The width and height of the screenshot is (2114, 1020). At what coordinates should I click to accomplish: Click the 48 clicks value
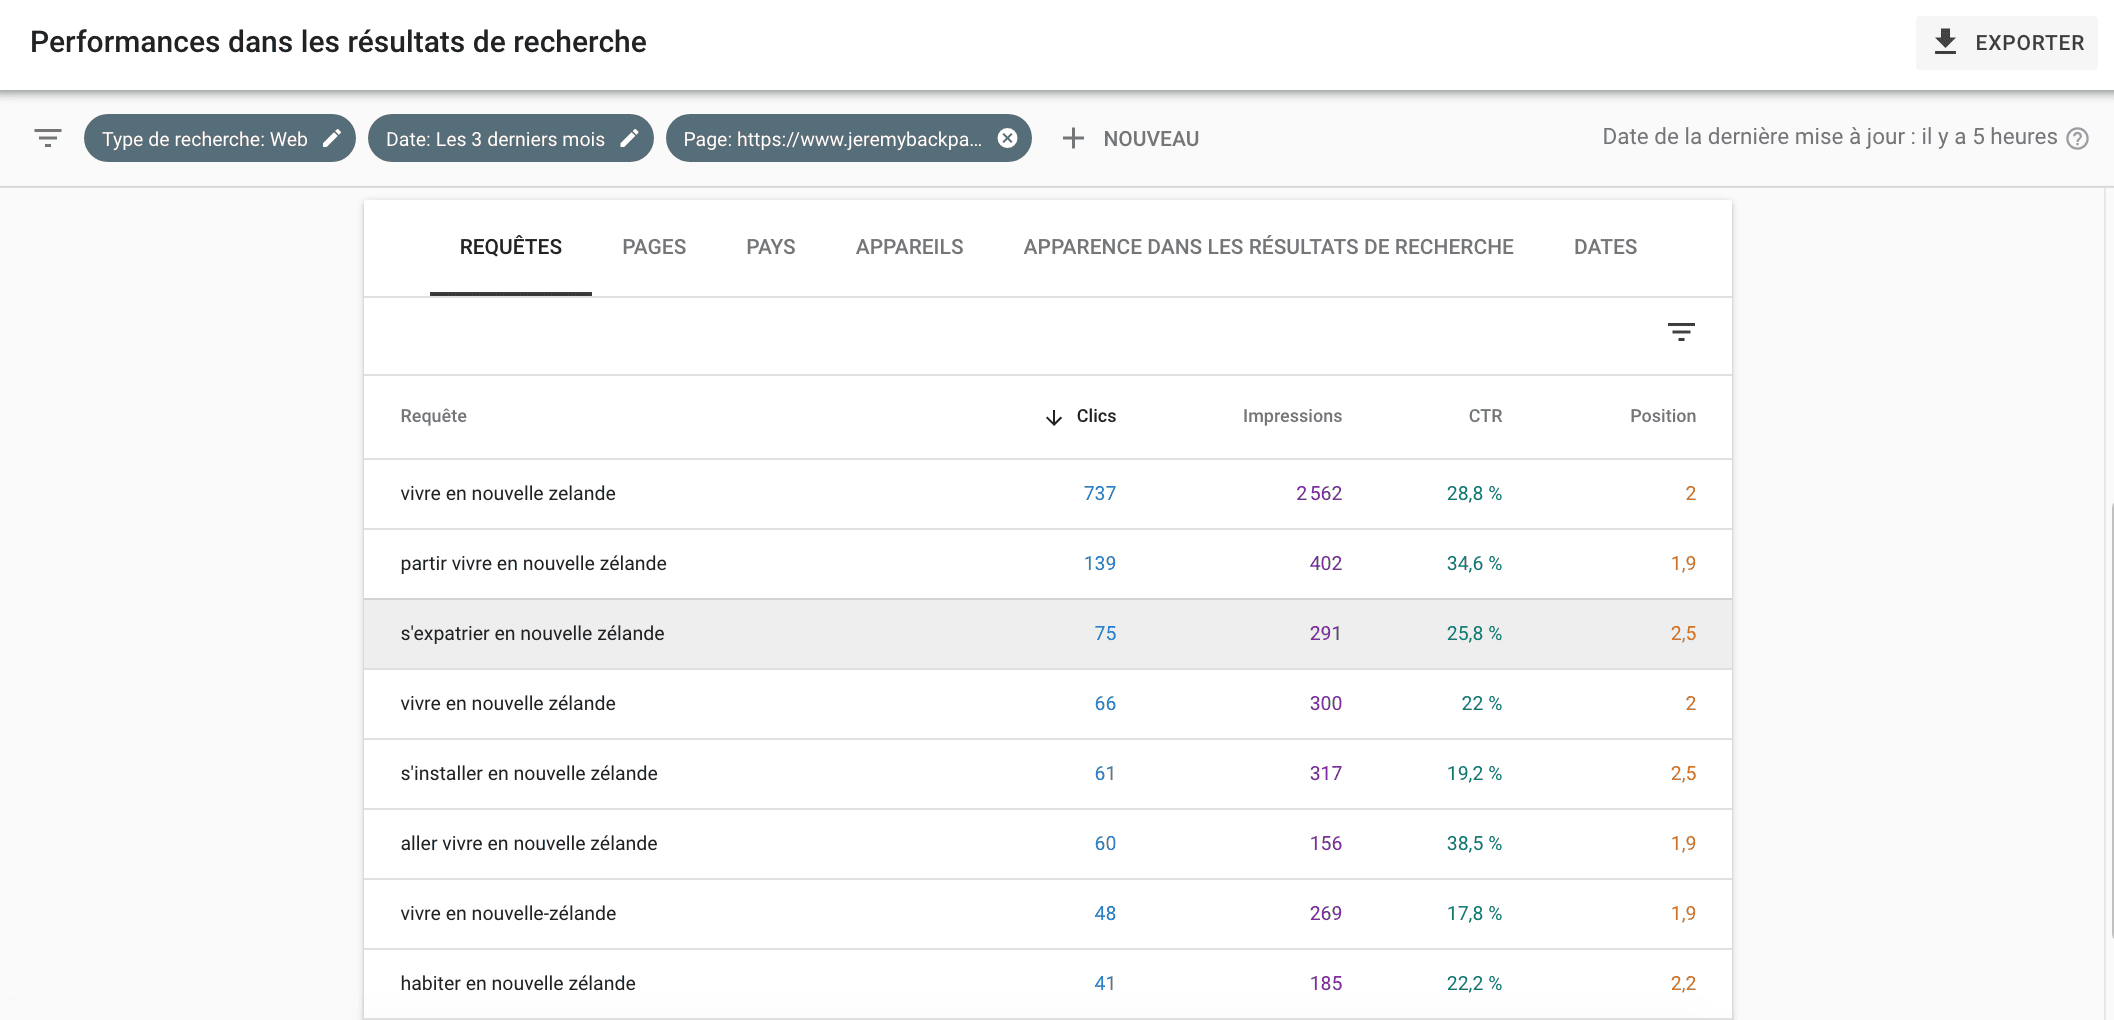1105,913
